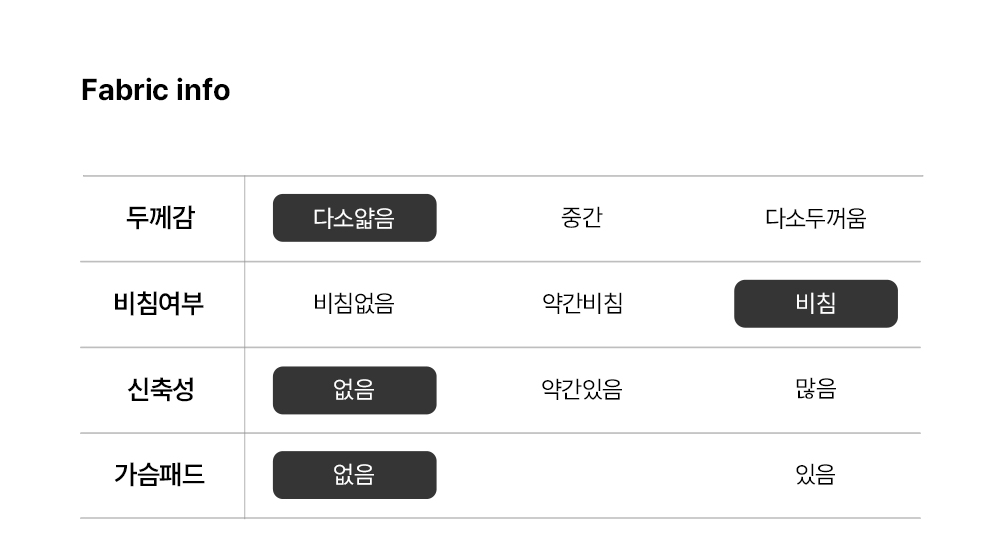Image resolution: width=1000 pixels, height=550 pixels.
Task: Select the 약간비침 option
Action: (x=581, y=304)
